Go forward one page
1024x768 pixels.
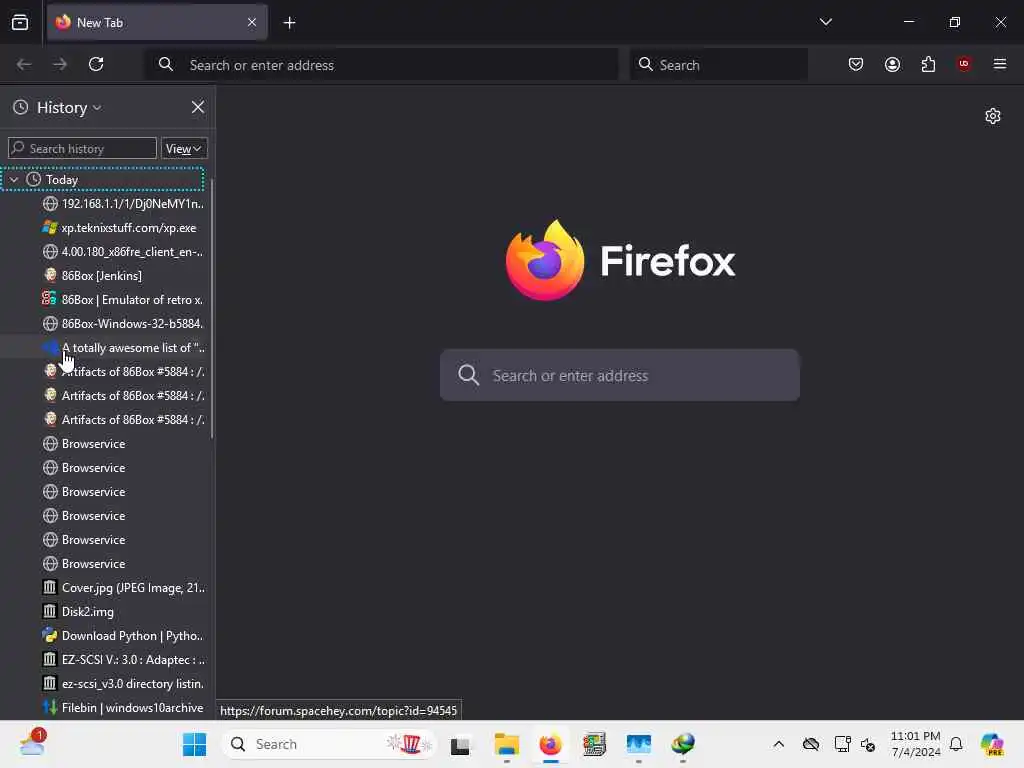pos(60,64)
